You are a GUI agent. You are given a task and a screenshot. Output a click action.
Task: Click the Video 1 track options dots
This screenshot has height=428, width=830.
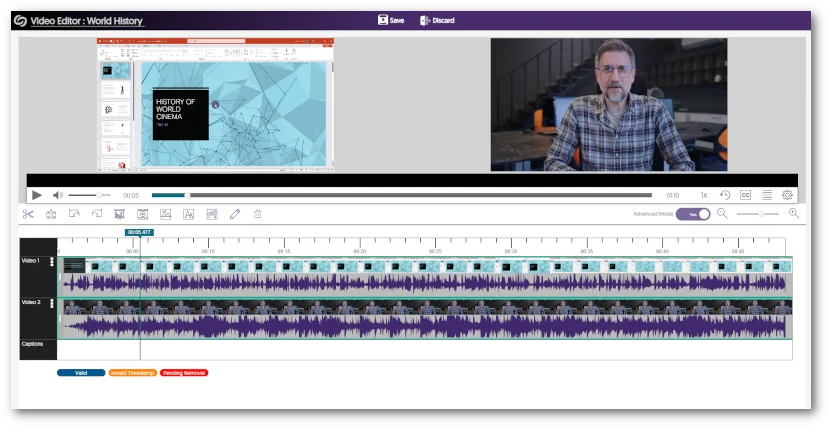tap(52, 262)
